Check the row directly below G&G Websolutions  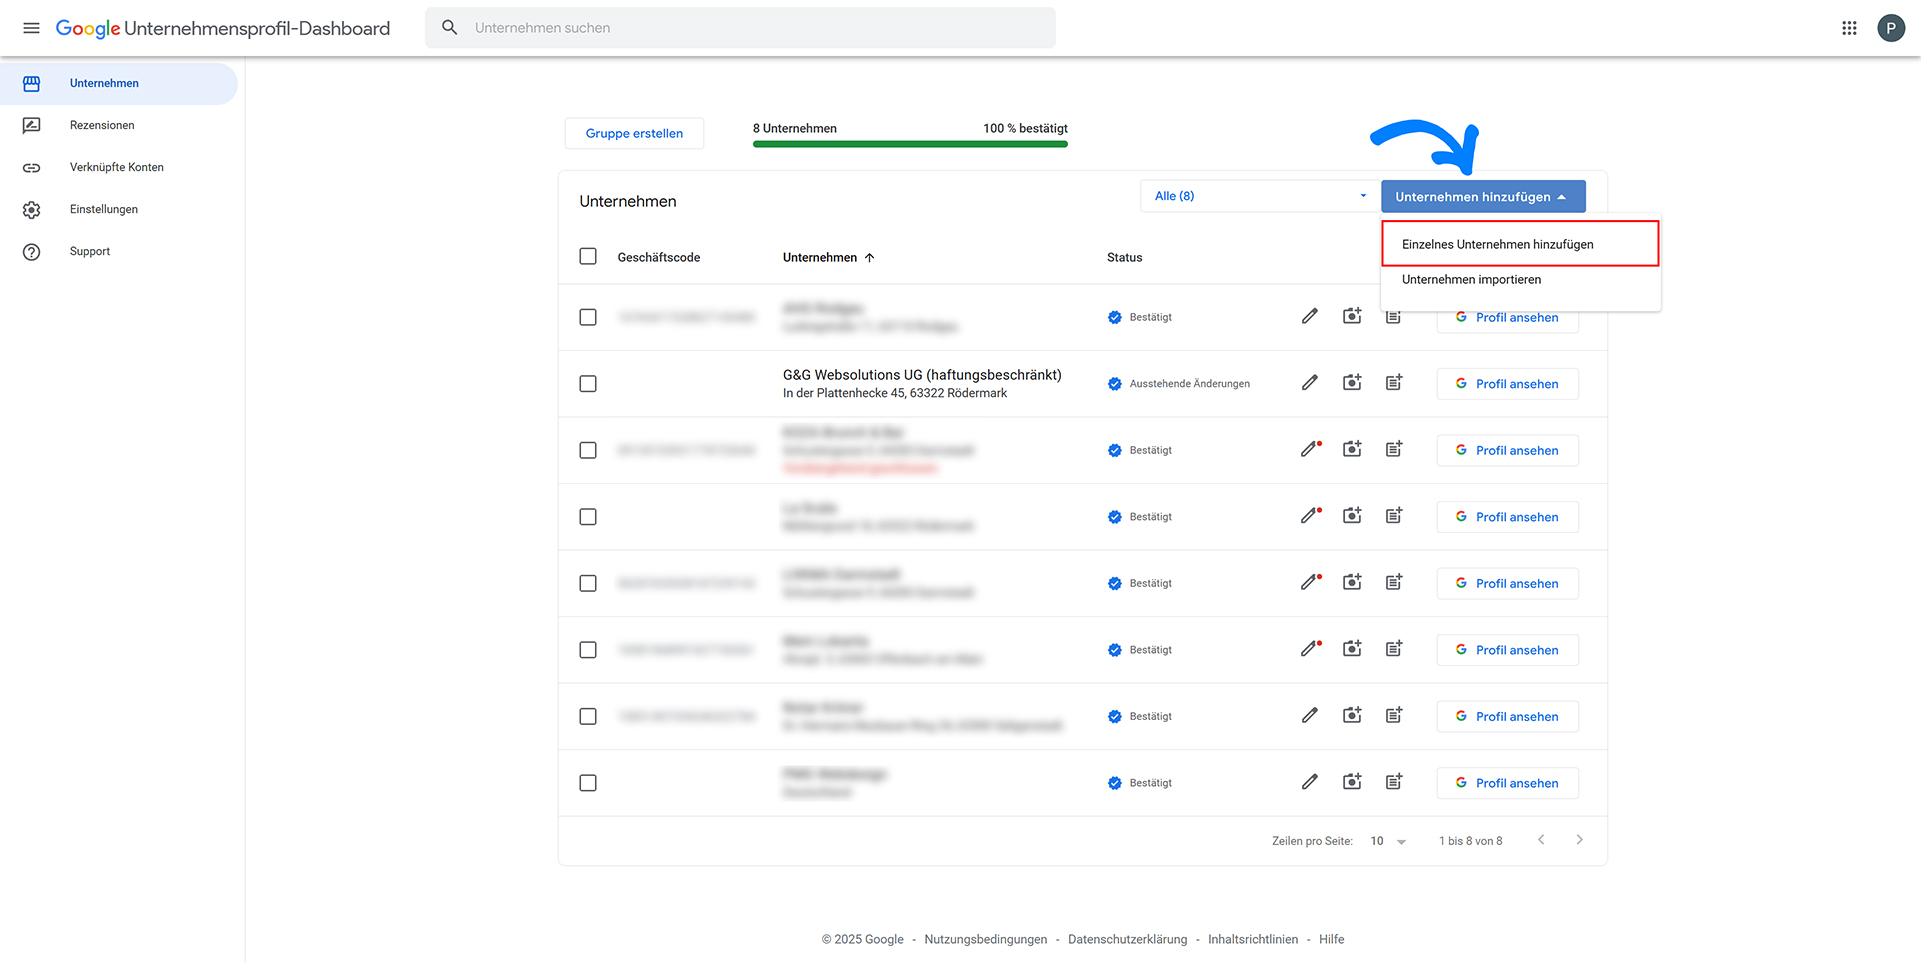[x=588, y=450]
